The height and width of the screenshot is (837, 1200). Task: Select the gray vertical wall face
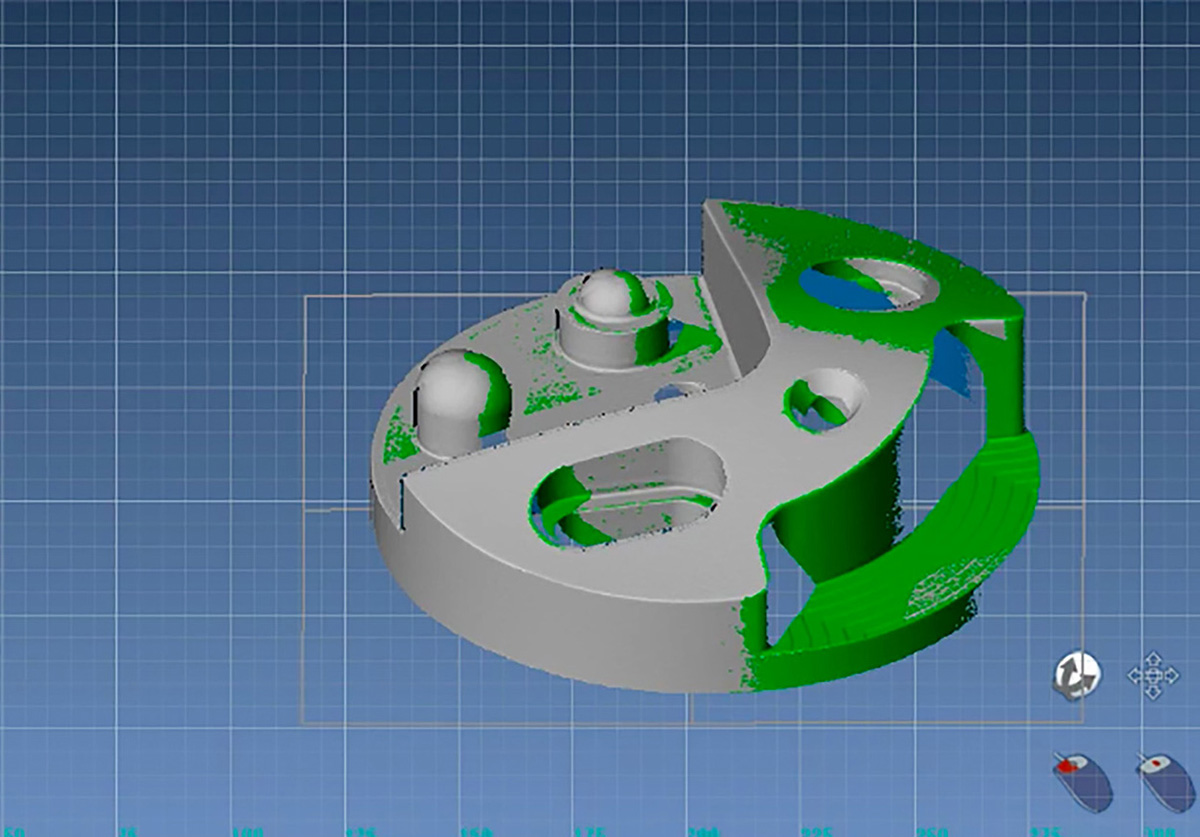[737, 290]
